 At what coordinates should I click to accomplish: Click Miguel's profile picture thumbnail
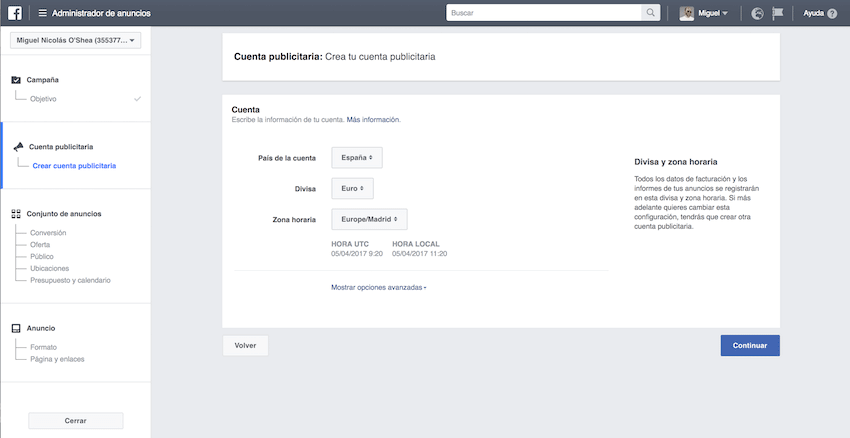[687, 14]
